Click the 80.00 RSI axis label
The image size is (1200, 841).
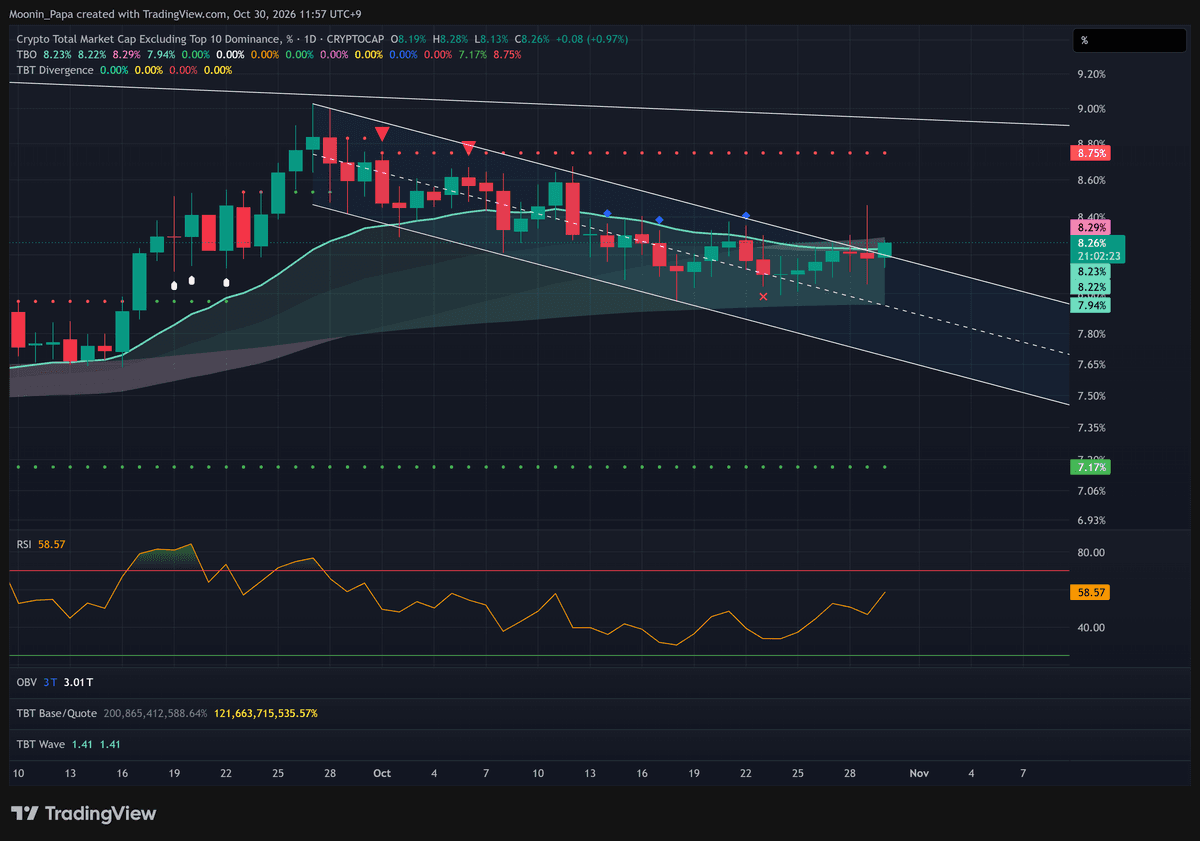1091,552
